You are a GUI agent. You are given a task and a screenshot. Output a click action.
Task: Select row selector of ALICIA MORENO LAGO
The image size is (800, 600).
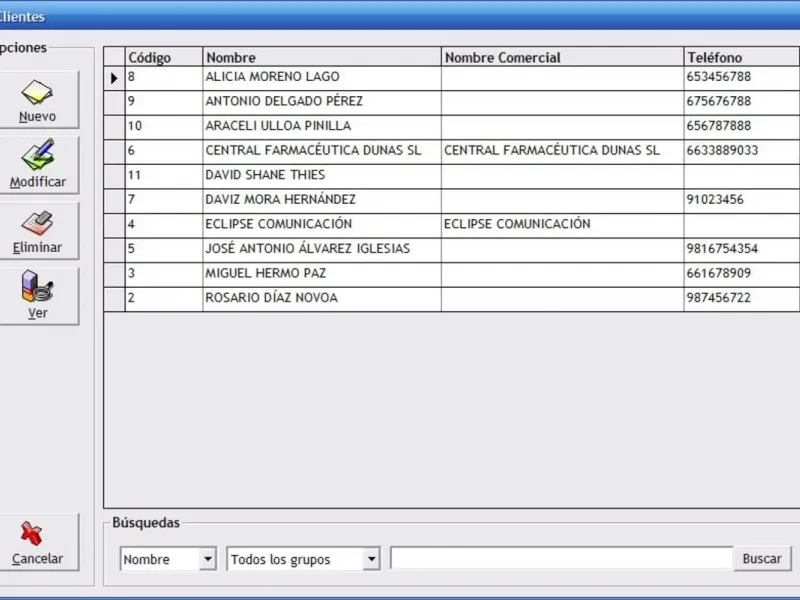(114, 78)
